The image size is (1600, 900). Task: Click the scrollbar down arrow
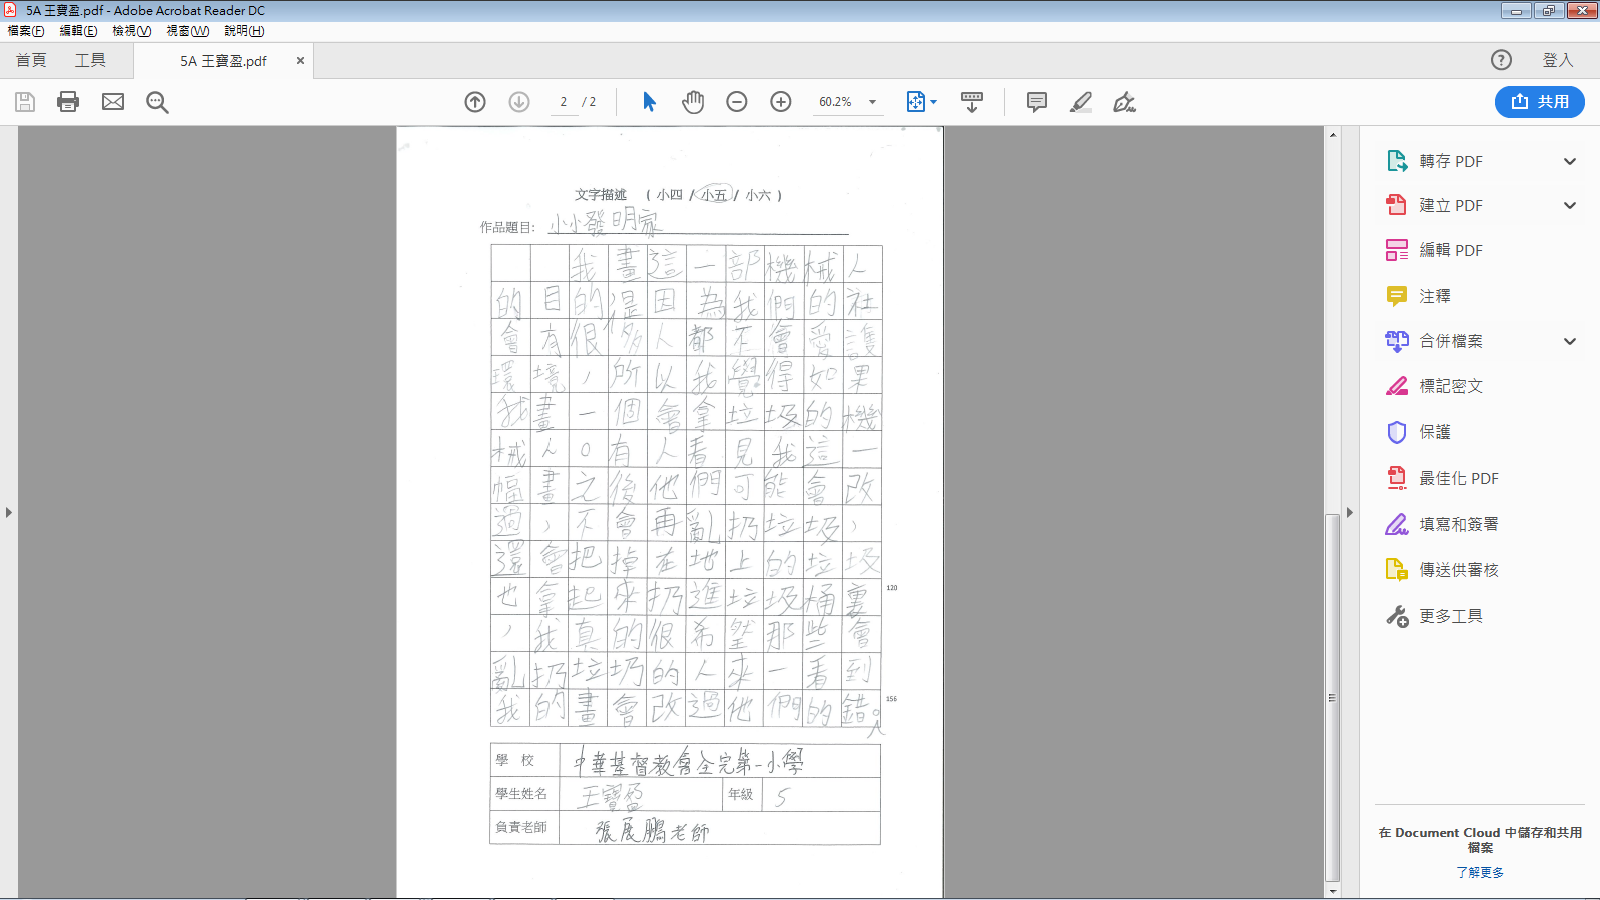(1332, 890)
